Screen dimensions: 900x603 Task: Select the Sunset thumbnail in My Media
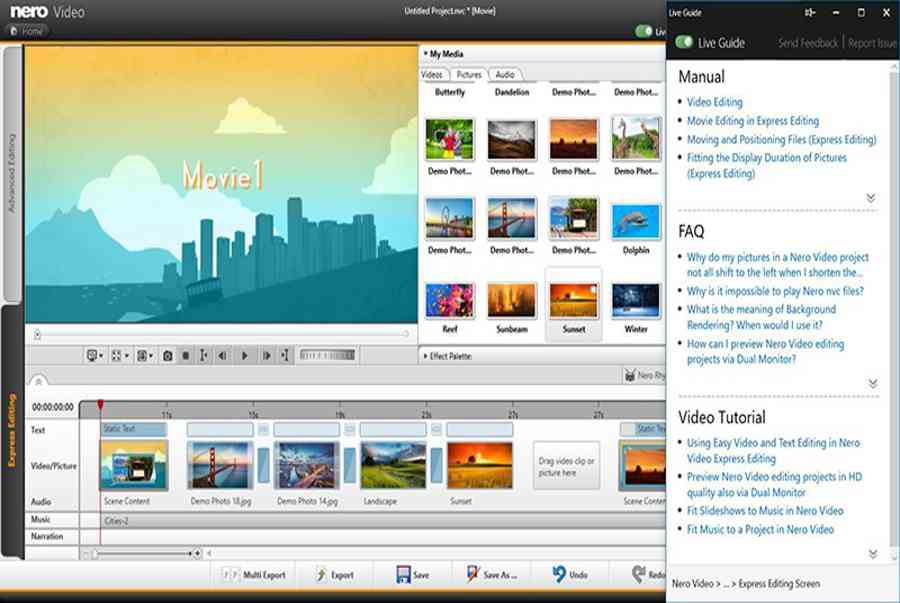pos(574,300)
